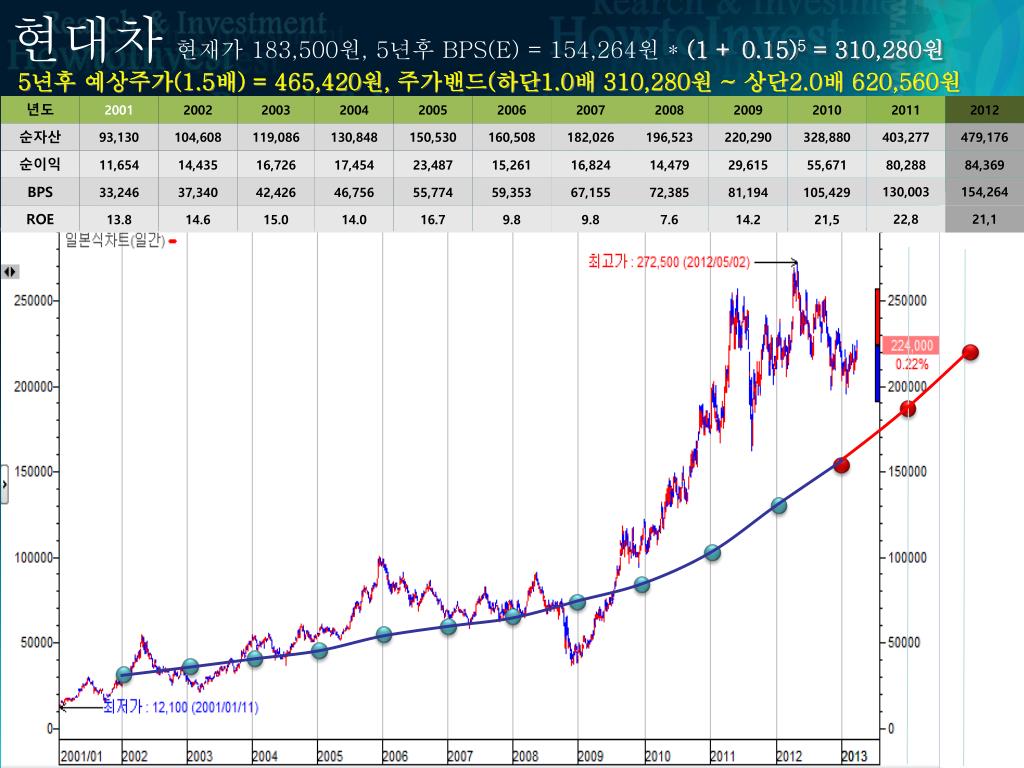Click the teal BPS marker on the 2009 gridline

point(577,602)
